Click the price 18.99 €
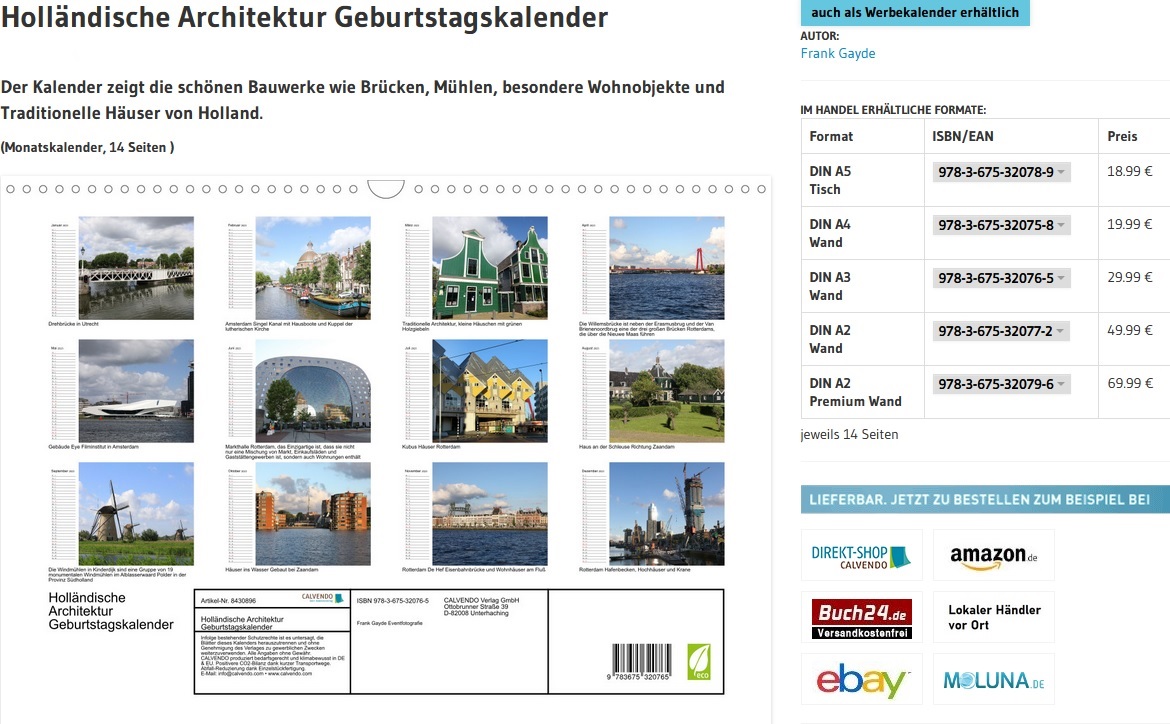Screen dimensions: 1170x724 1130,172
